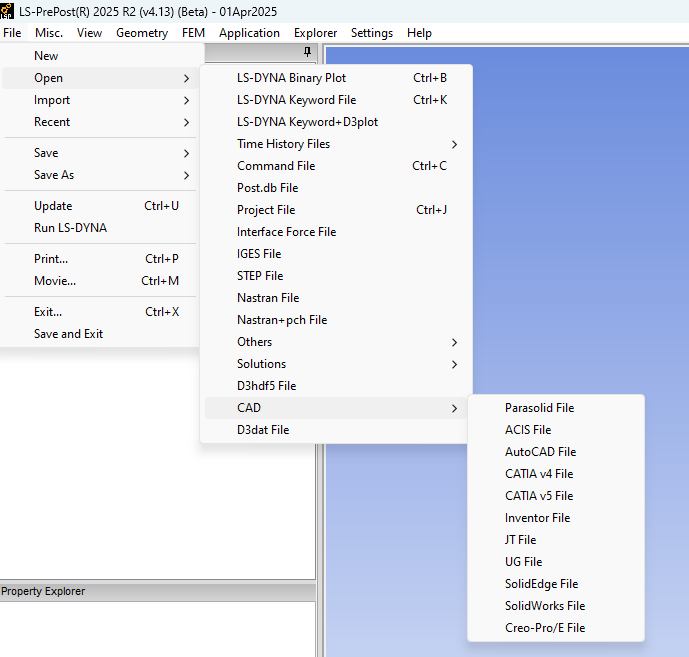Choose Parasolid File
Viewport: 689px width, 657px height.
[x=556, y=408]
